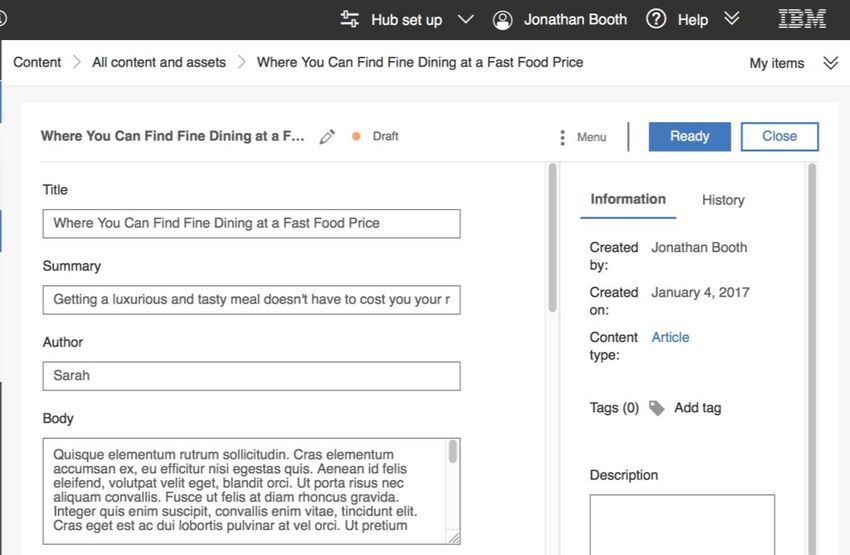Screen dimensions: 850x555
Task: Click the pencil icon to rename title
Action: 327,137
